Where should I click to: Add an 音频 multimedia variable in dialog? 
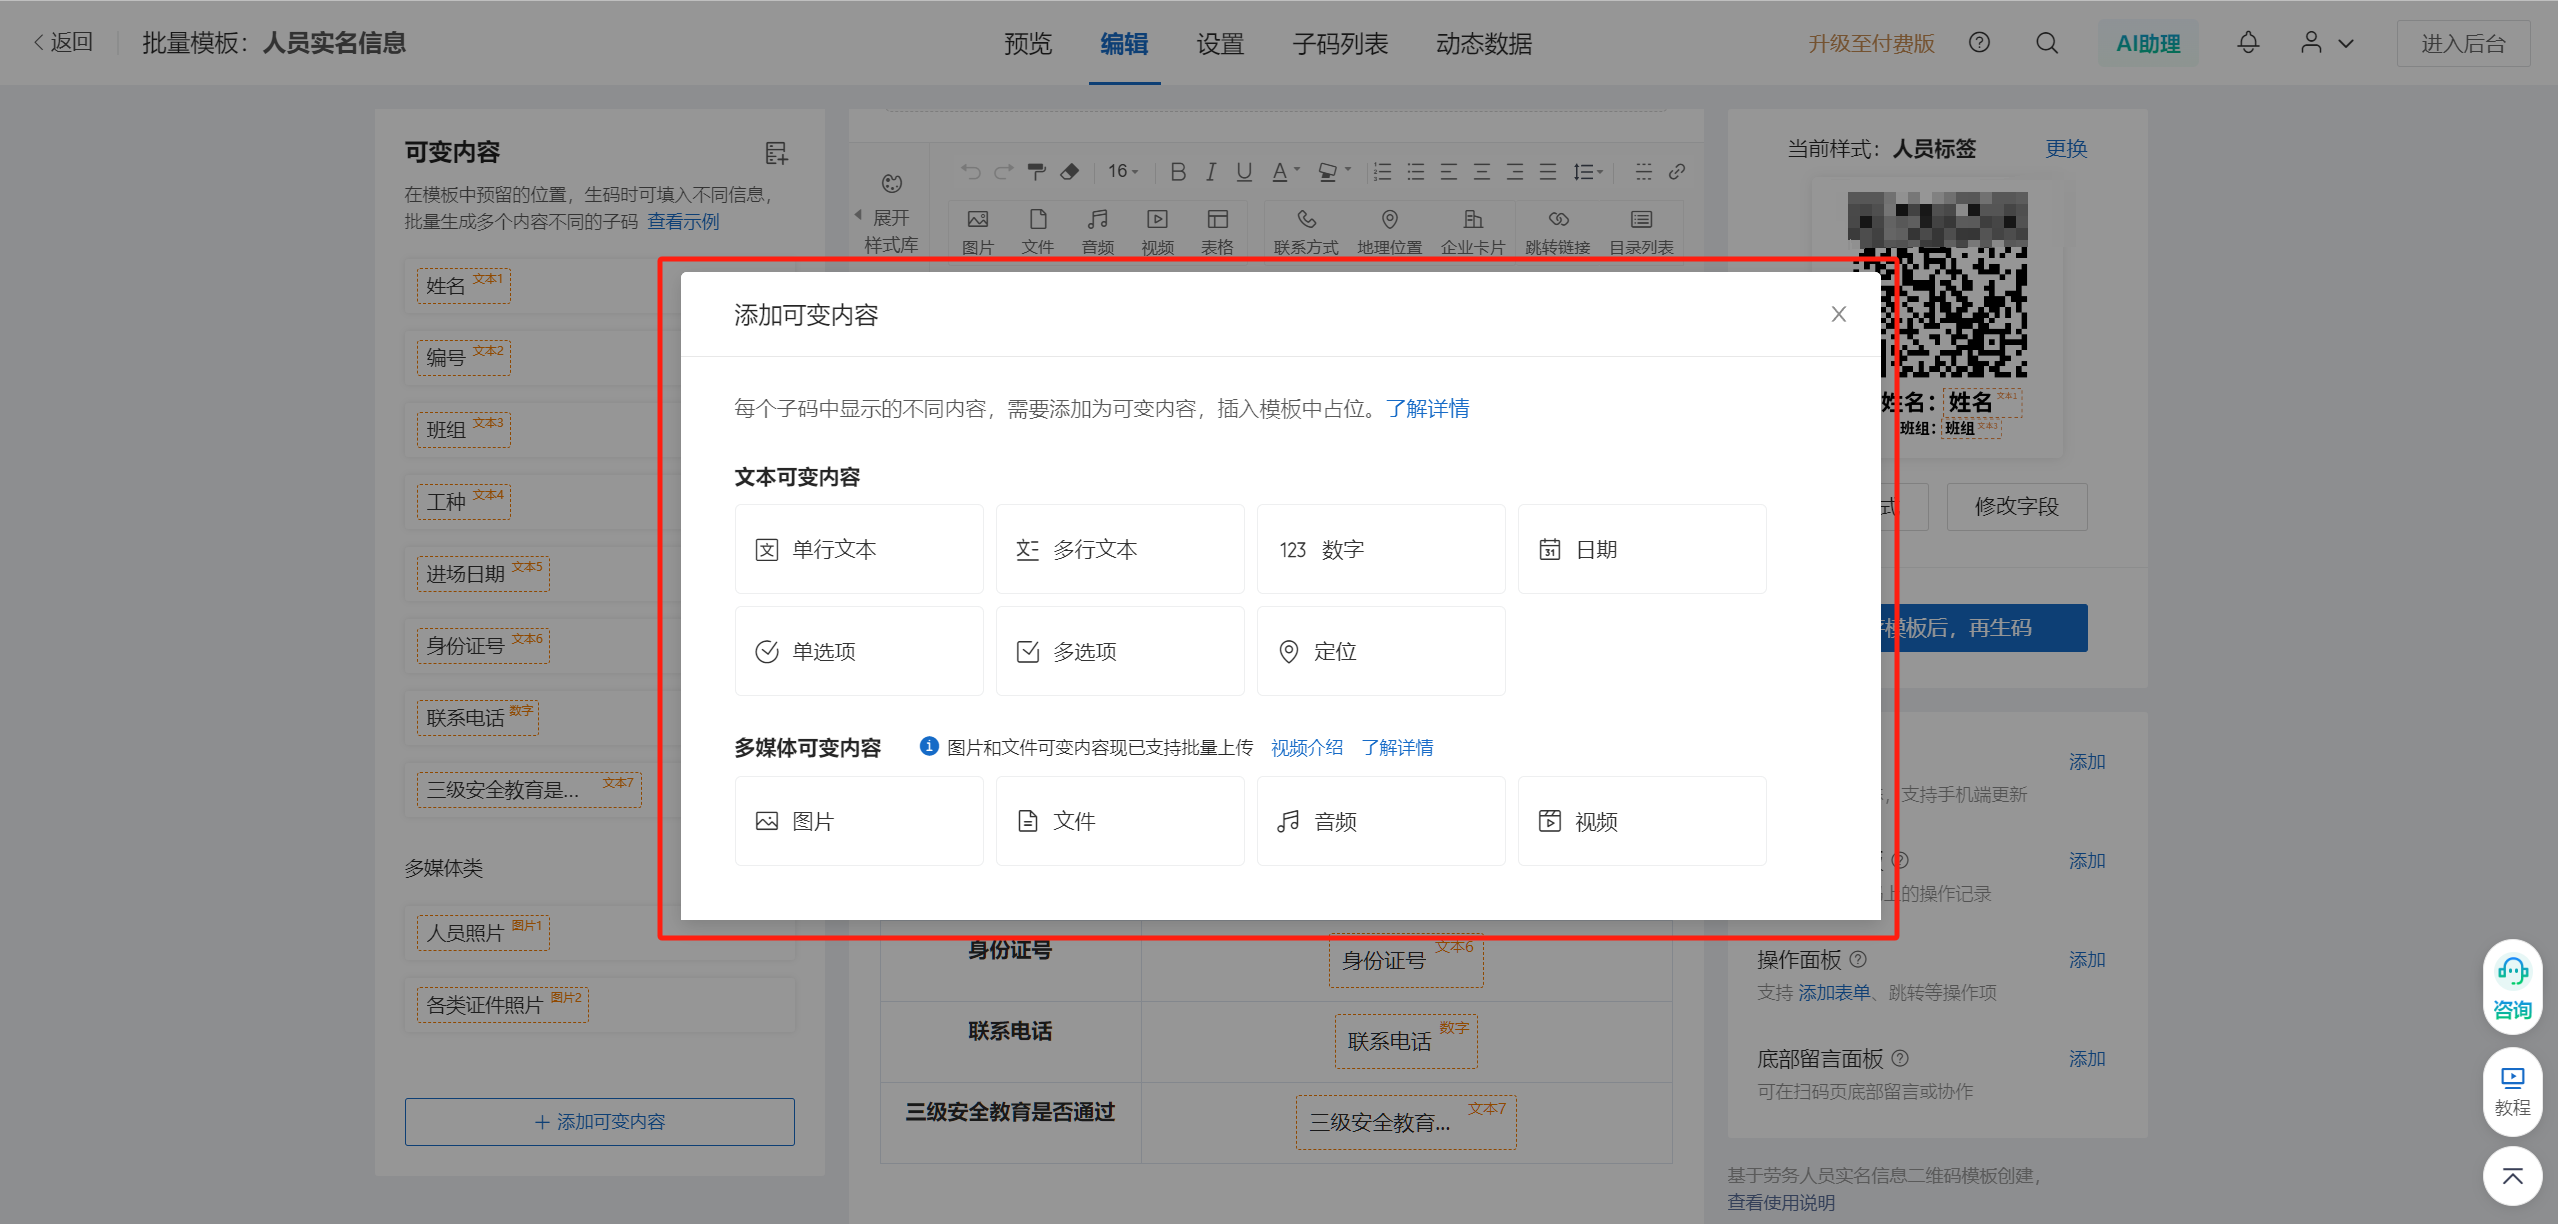tap(1381, 822)
